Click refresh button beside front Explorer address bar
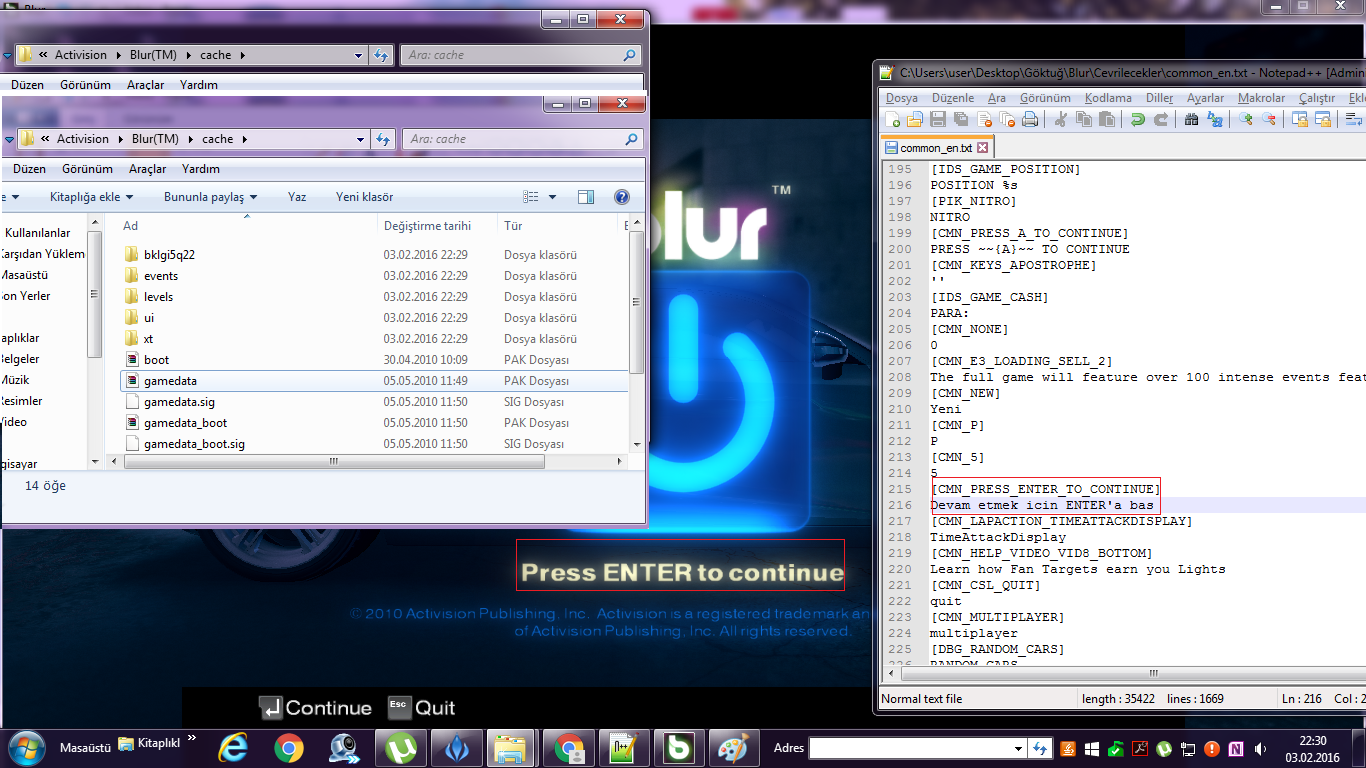Image resolution: width=1366 pixels, height=768 pixels. [x=382, y=139]
